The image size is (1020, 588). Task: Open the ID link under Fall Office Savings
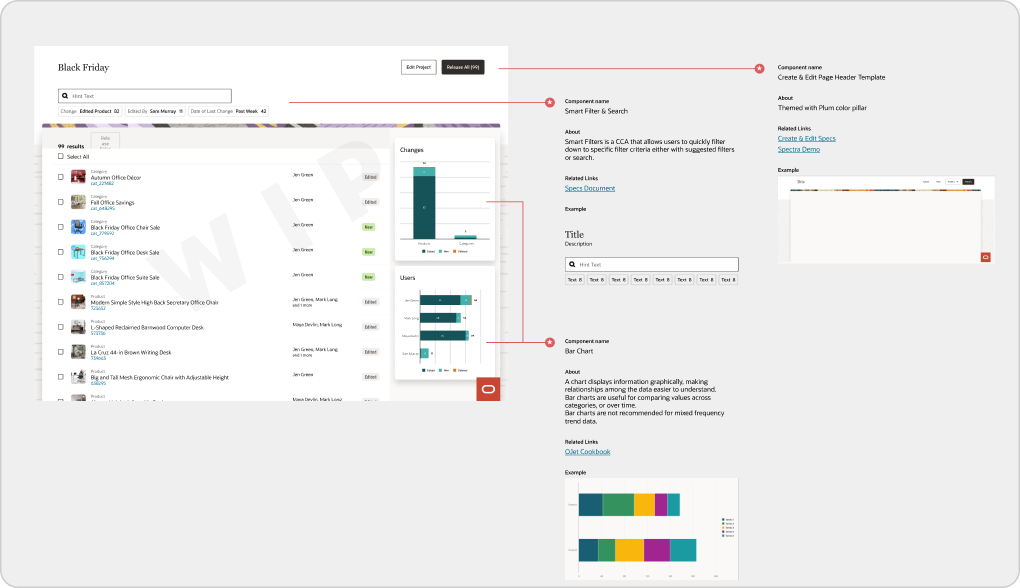[x=102, y=208]
